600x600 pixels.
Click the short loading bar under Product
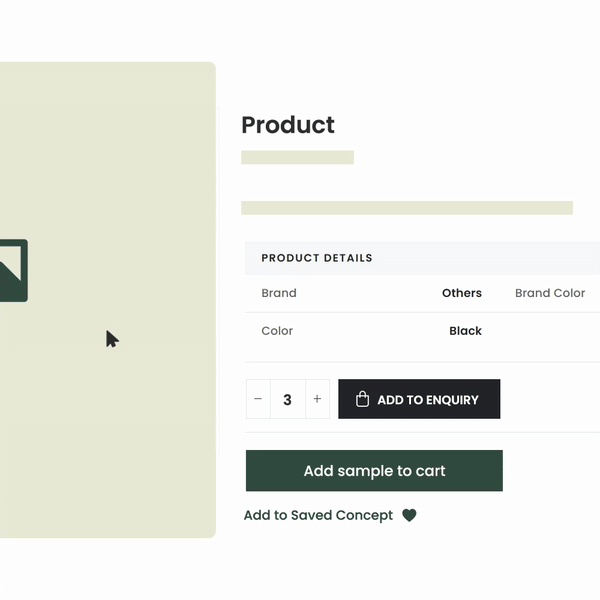297,157
